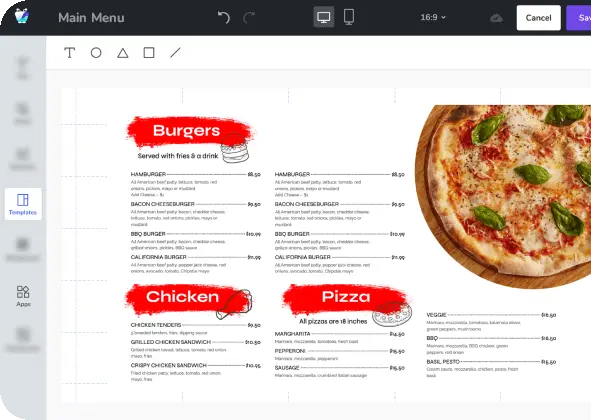Viewport: 591px width, 420px height.
Task: Select the Burgers red heading banner
Action: tap(189, 132)
